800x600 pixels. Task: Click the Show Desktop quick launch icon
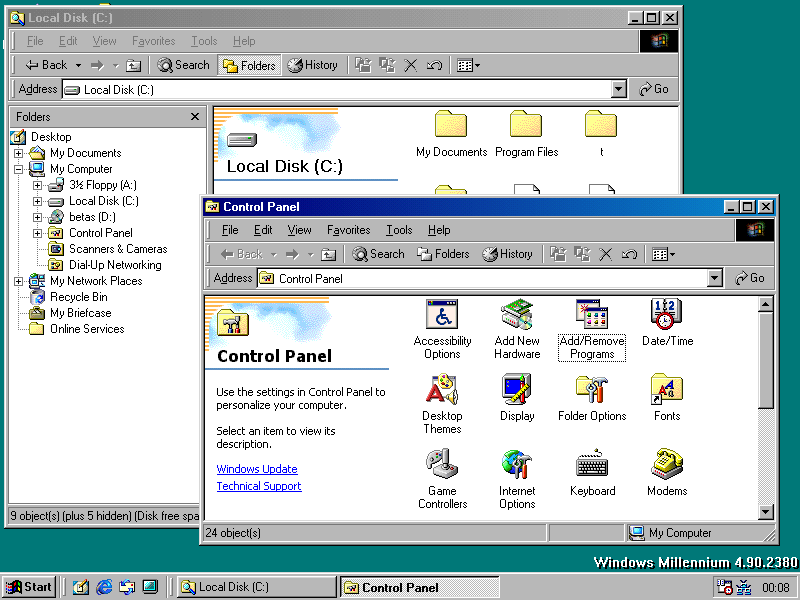click(x=81, y=587)
